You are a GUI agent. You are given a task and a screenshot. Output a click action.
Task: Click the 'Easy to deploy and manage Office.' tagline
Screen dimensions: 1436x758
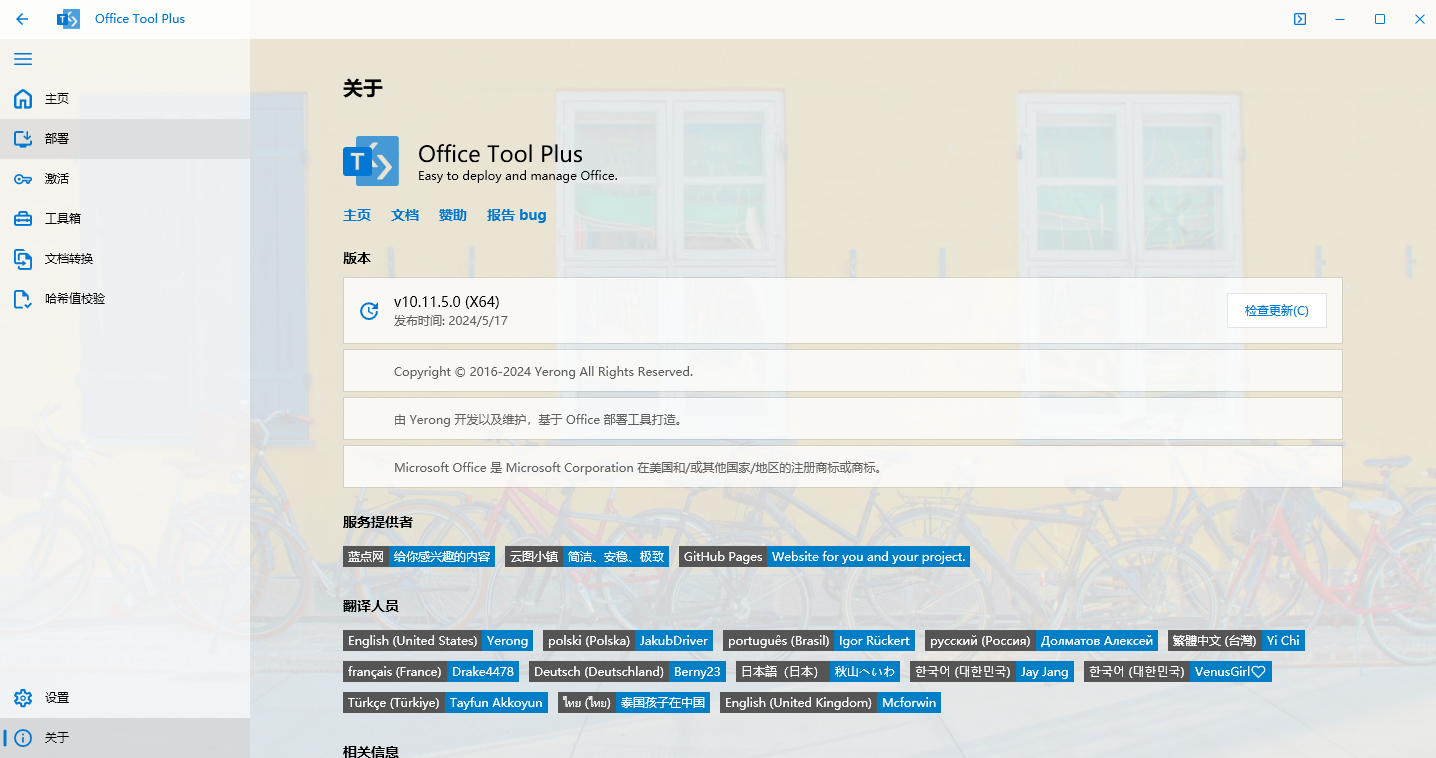click(518, 176)
